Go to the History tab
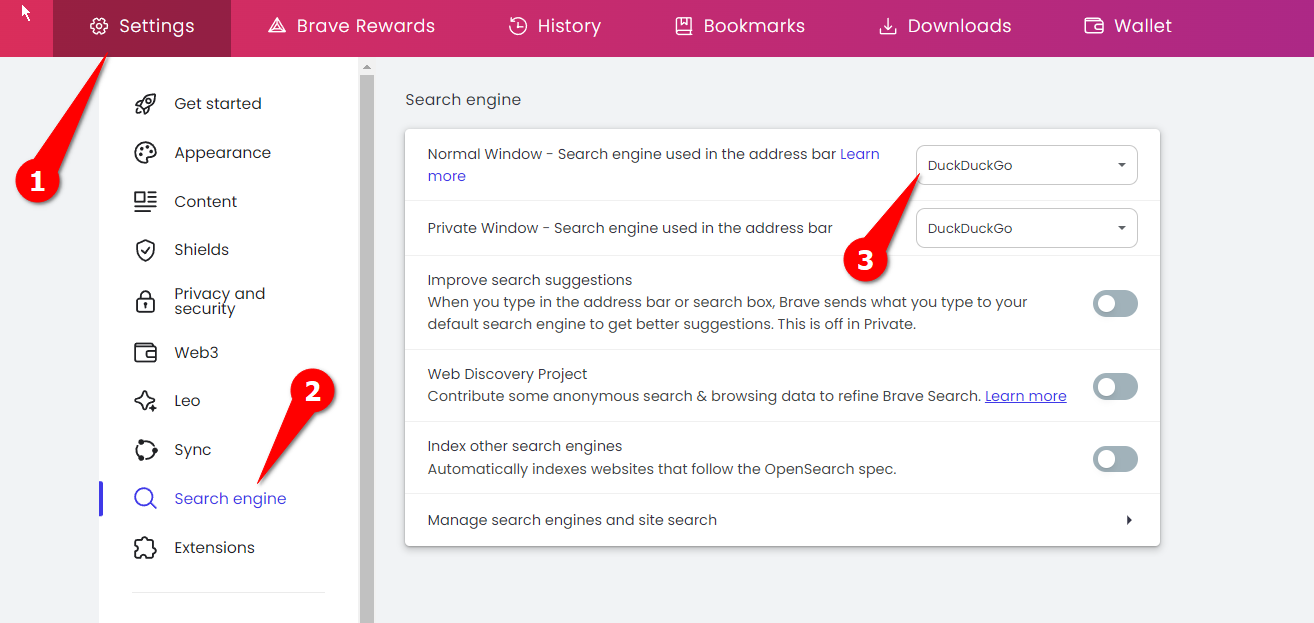Screen dimensions: 1314x623 coord(554,28)
